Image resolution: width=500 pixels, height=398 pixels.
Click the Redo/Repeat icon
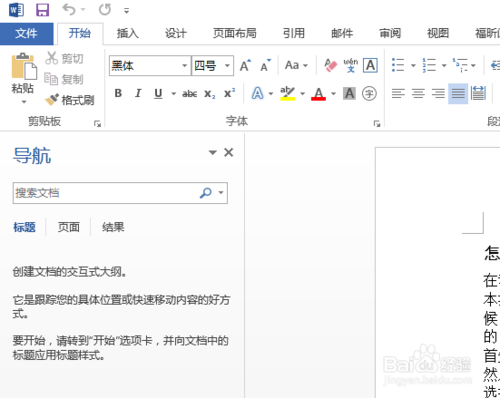click(x=105, y=10)
